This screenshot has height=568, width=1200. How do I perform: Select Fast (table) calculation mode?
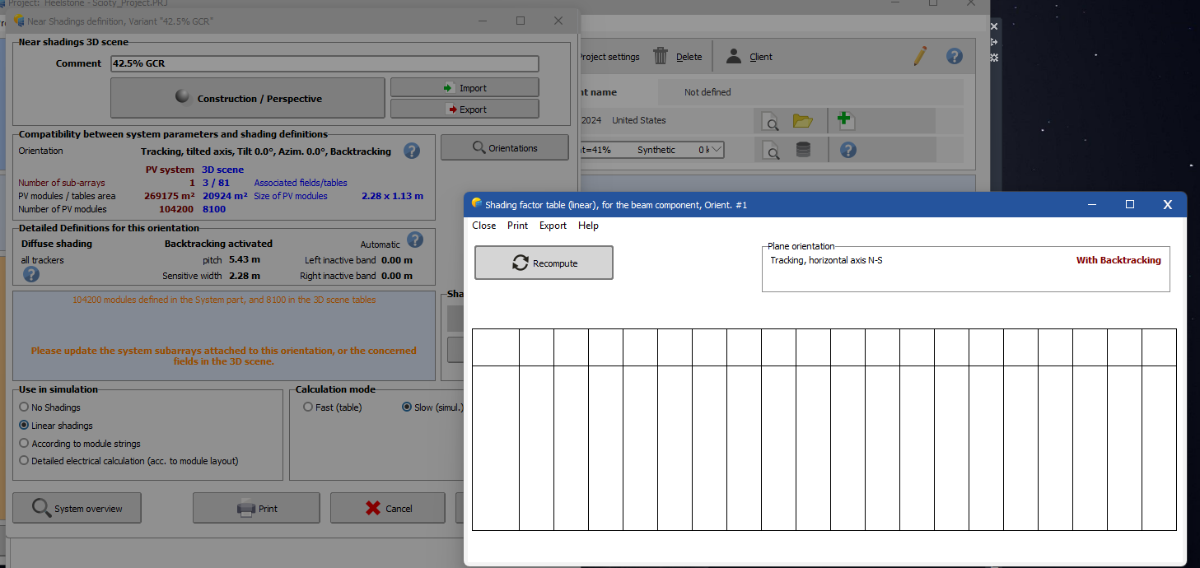[308, 408]
